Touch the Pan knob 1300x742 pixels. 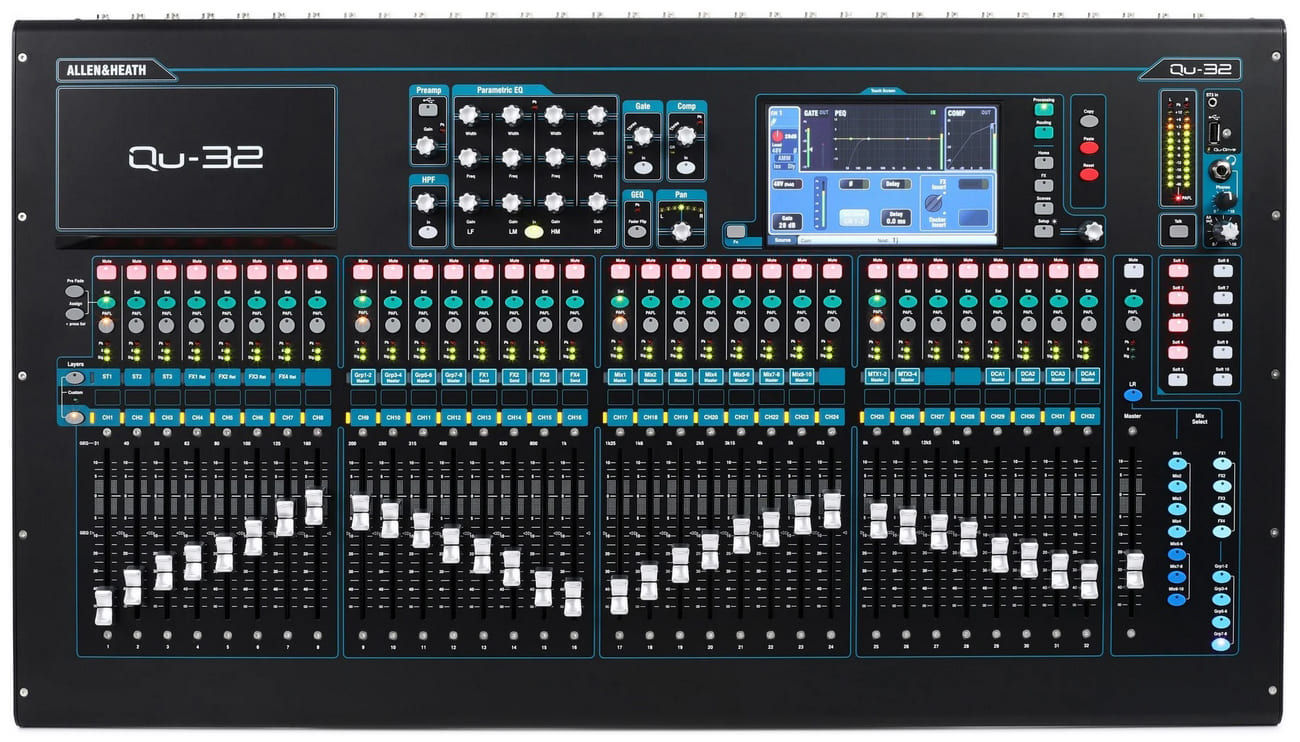click(681, 231)
